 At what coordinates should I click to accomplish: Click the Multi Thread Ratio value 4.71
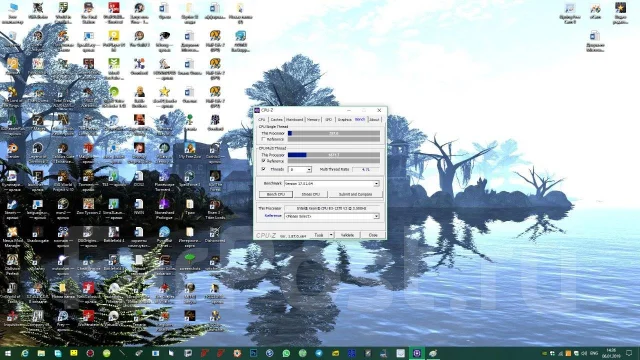366,169
